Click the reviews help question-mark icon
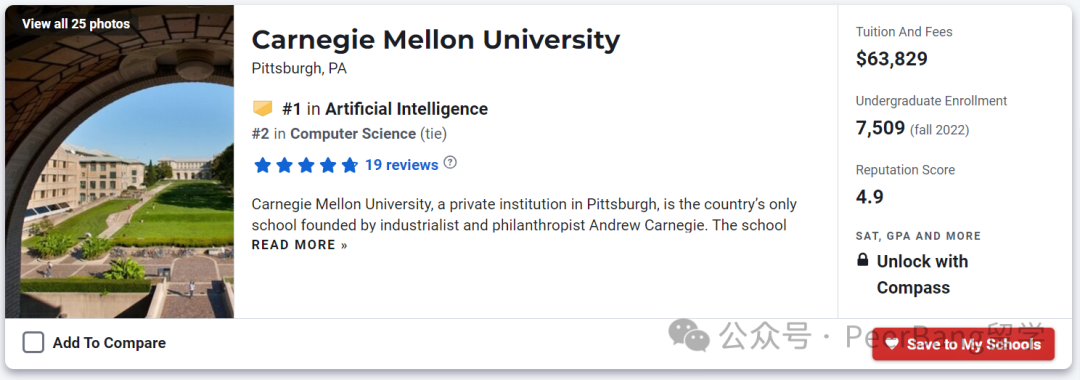This screenshot has width=1080, height=380. click(450, 163)
